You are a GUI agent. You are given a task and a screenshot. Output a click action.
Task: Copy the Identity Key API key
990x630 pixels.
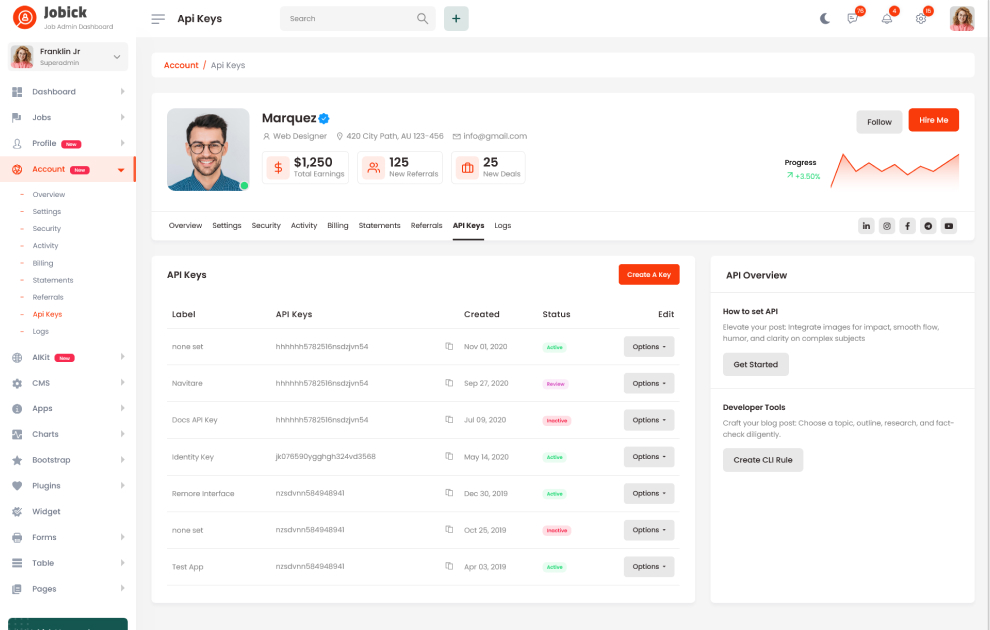(x=449, y=457)
